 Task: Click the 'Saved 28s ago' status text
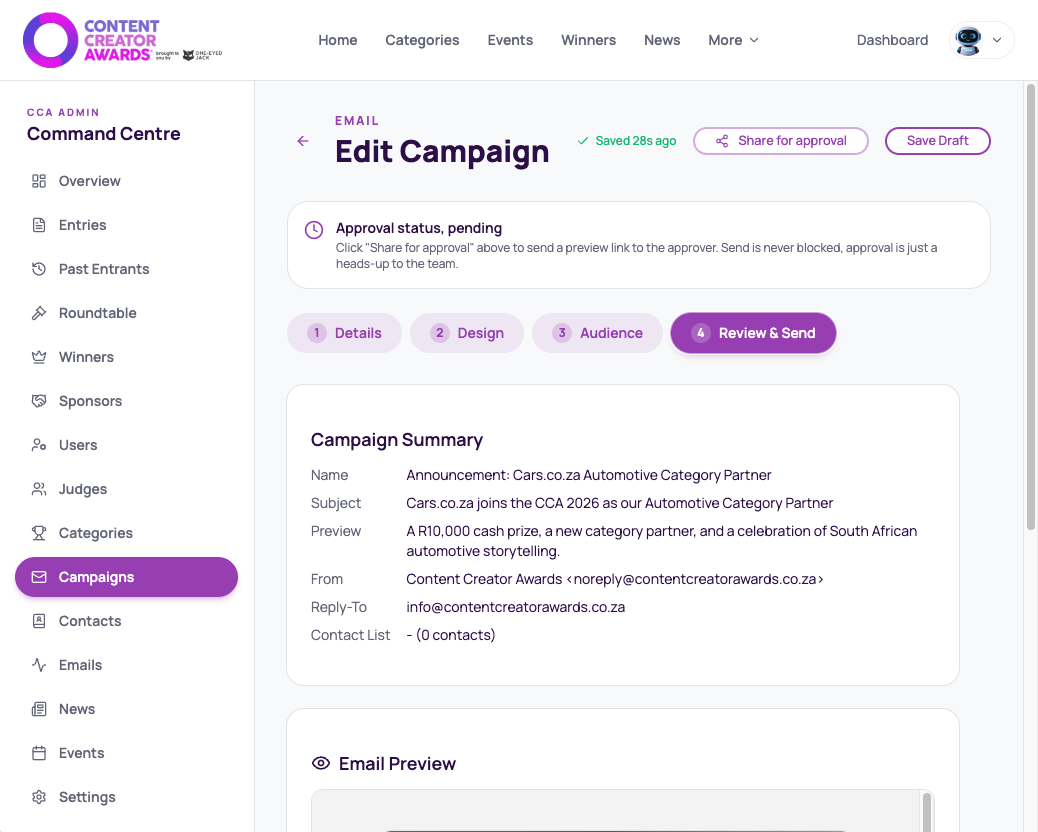coord(636,141)
